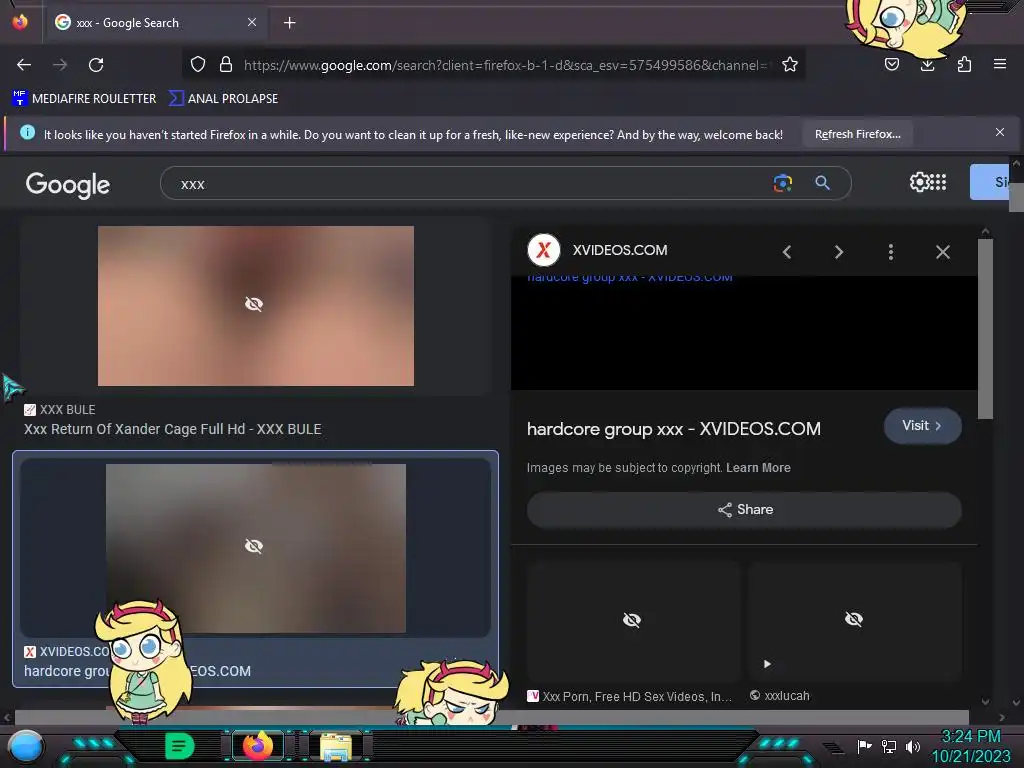The image size is (1024, 768).
Task: Reveal the blurred first result thumbnail
Action: (x=254, y=304)
